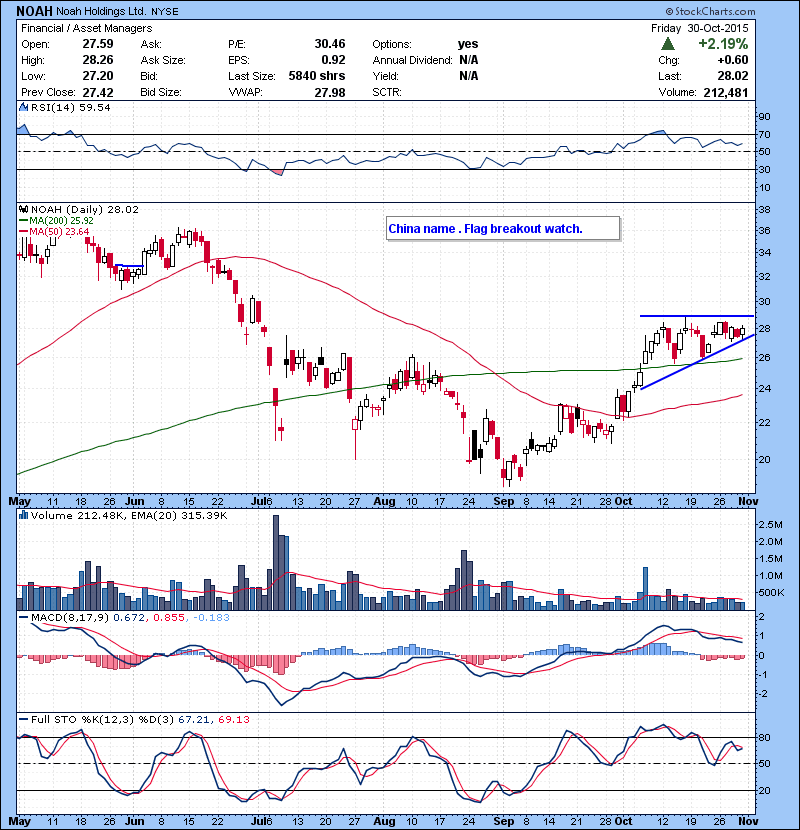Click the 'China name . Flag breakout watch.' annotation
The image size is (800, 830).
pos(486,229)
